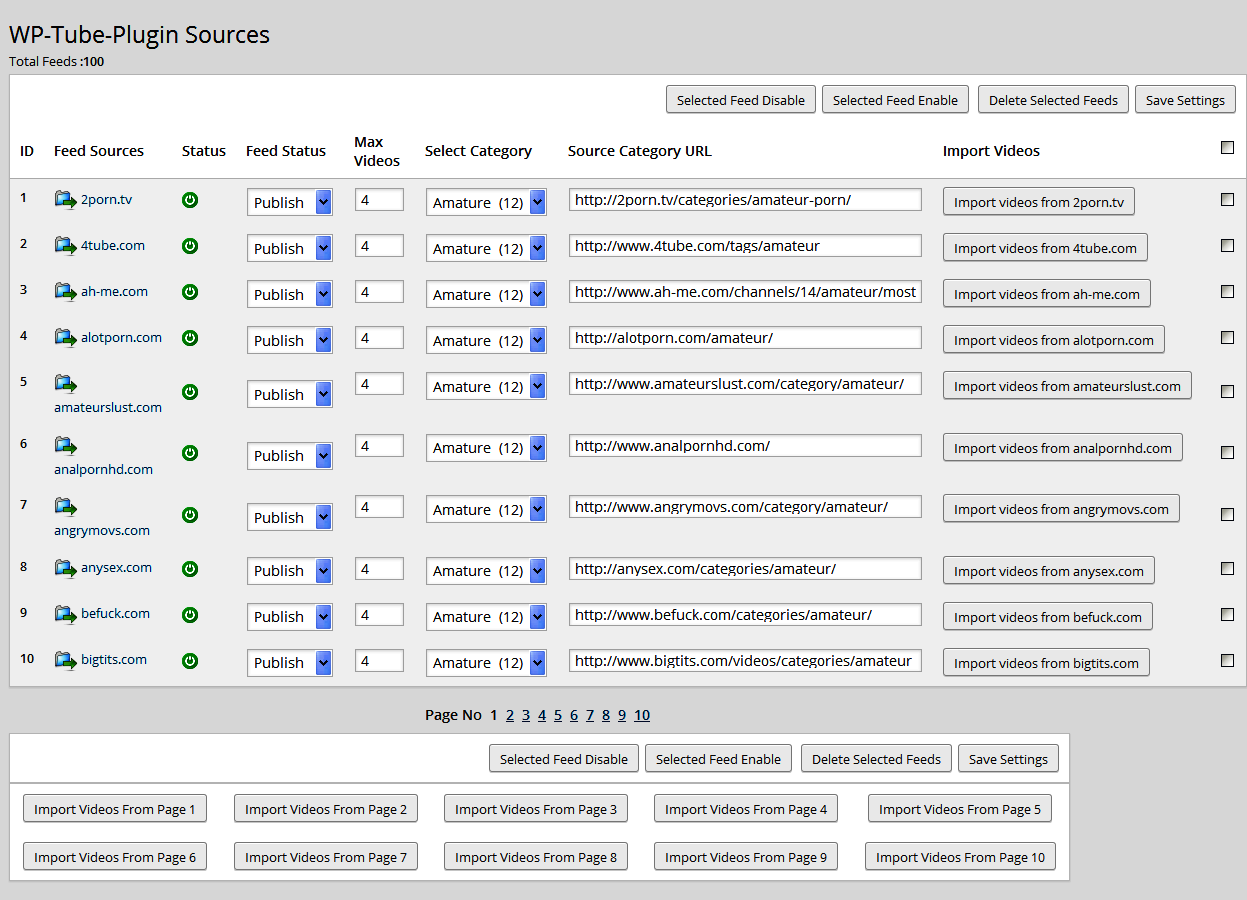Click the feed icon beside anysex.com

tap(65, 568)
